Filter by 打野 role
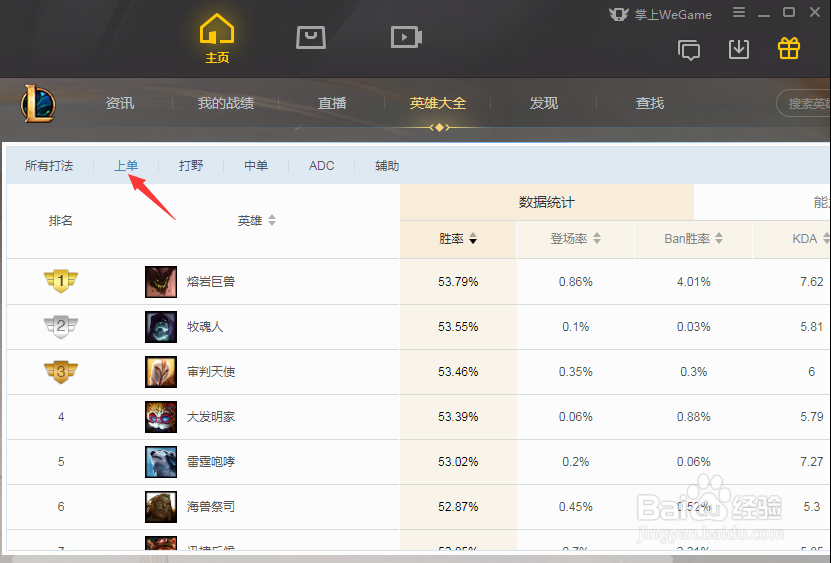Image resolution: width=831 pixels, height=563 pixels. click(191, 166)
